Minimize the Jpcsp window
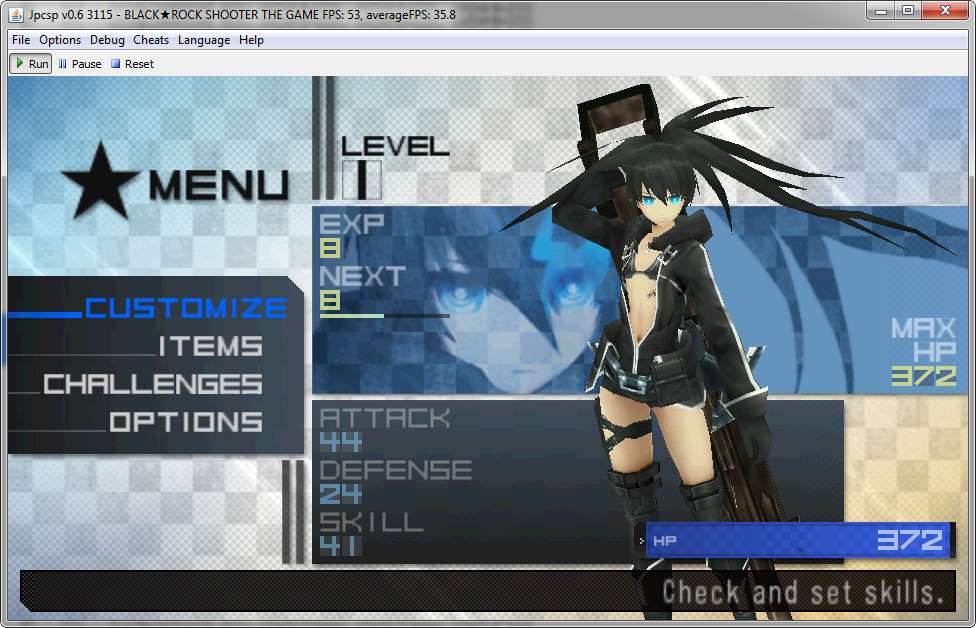 coord(881,11)
